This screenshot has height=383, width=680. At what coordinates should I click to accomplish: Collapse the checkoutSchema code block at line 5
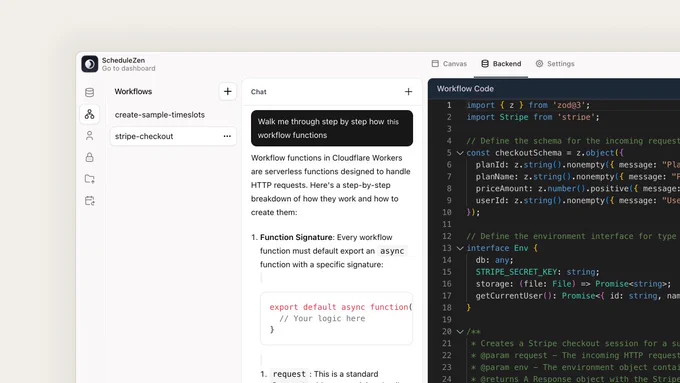460,153
